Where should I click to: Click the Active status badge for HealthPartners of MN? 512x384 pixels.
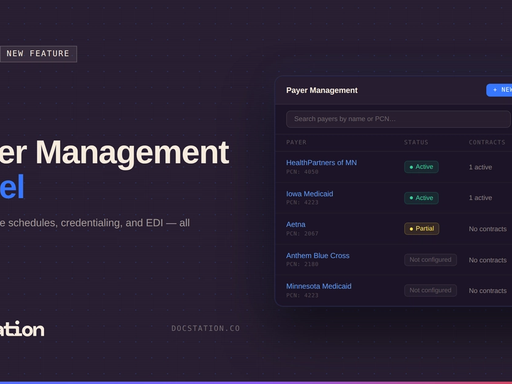tap(421, 167)
